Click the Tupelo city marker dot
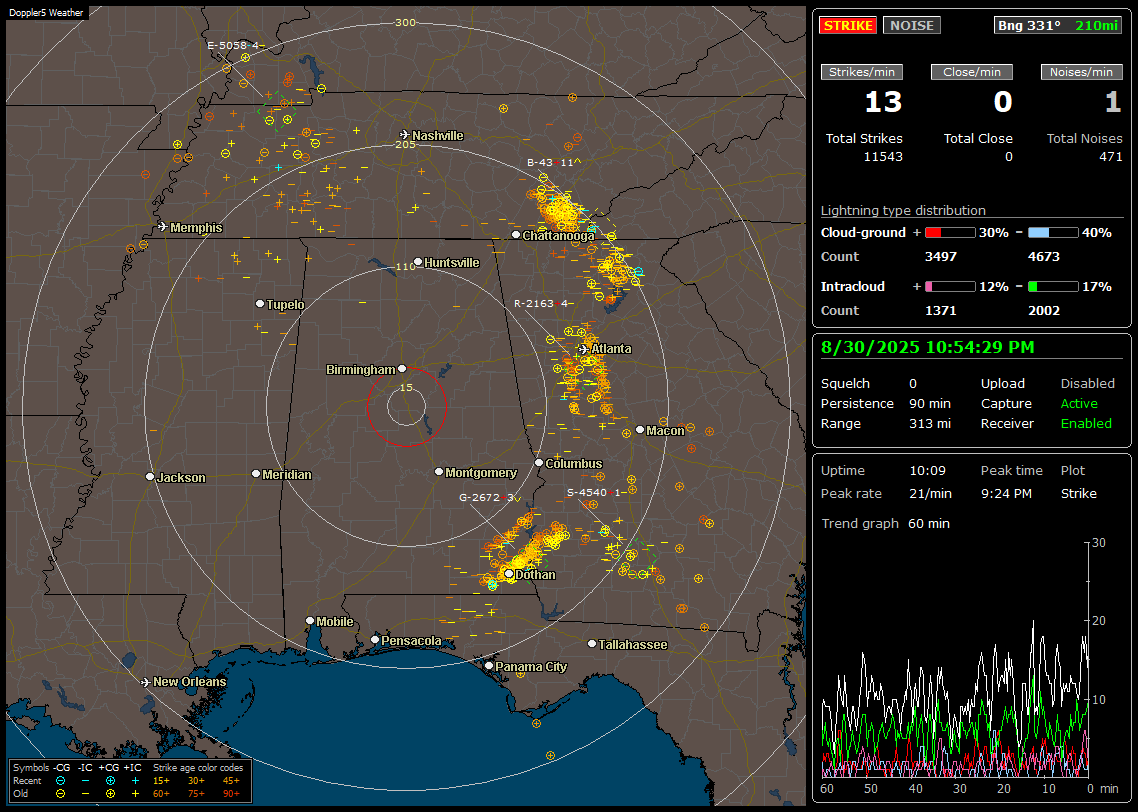Image resolution: width=1138 pixels, height=812 pixels. 260,303
